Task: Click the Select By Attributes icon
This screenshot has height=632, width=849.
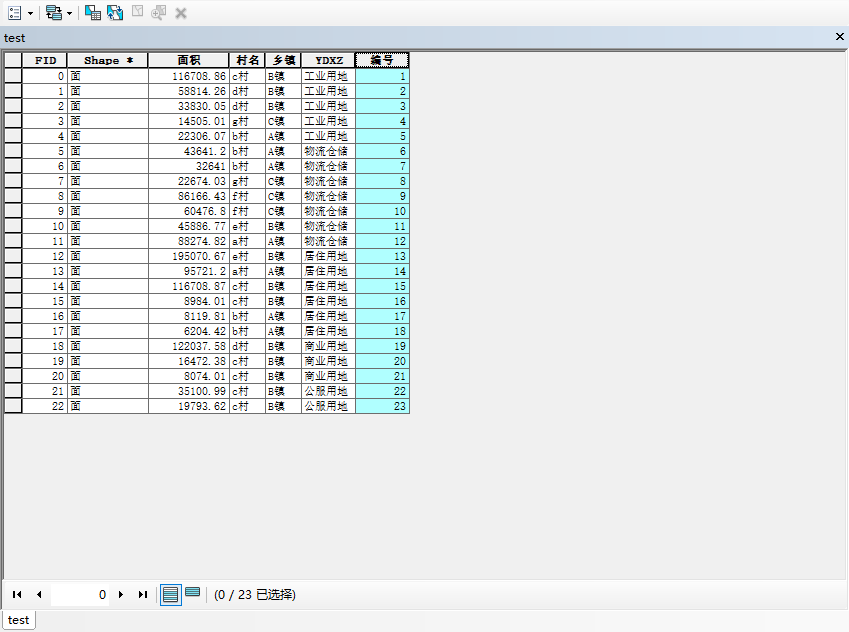Action: [92, 13]
